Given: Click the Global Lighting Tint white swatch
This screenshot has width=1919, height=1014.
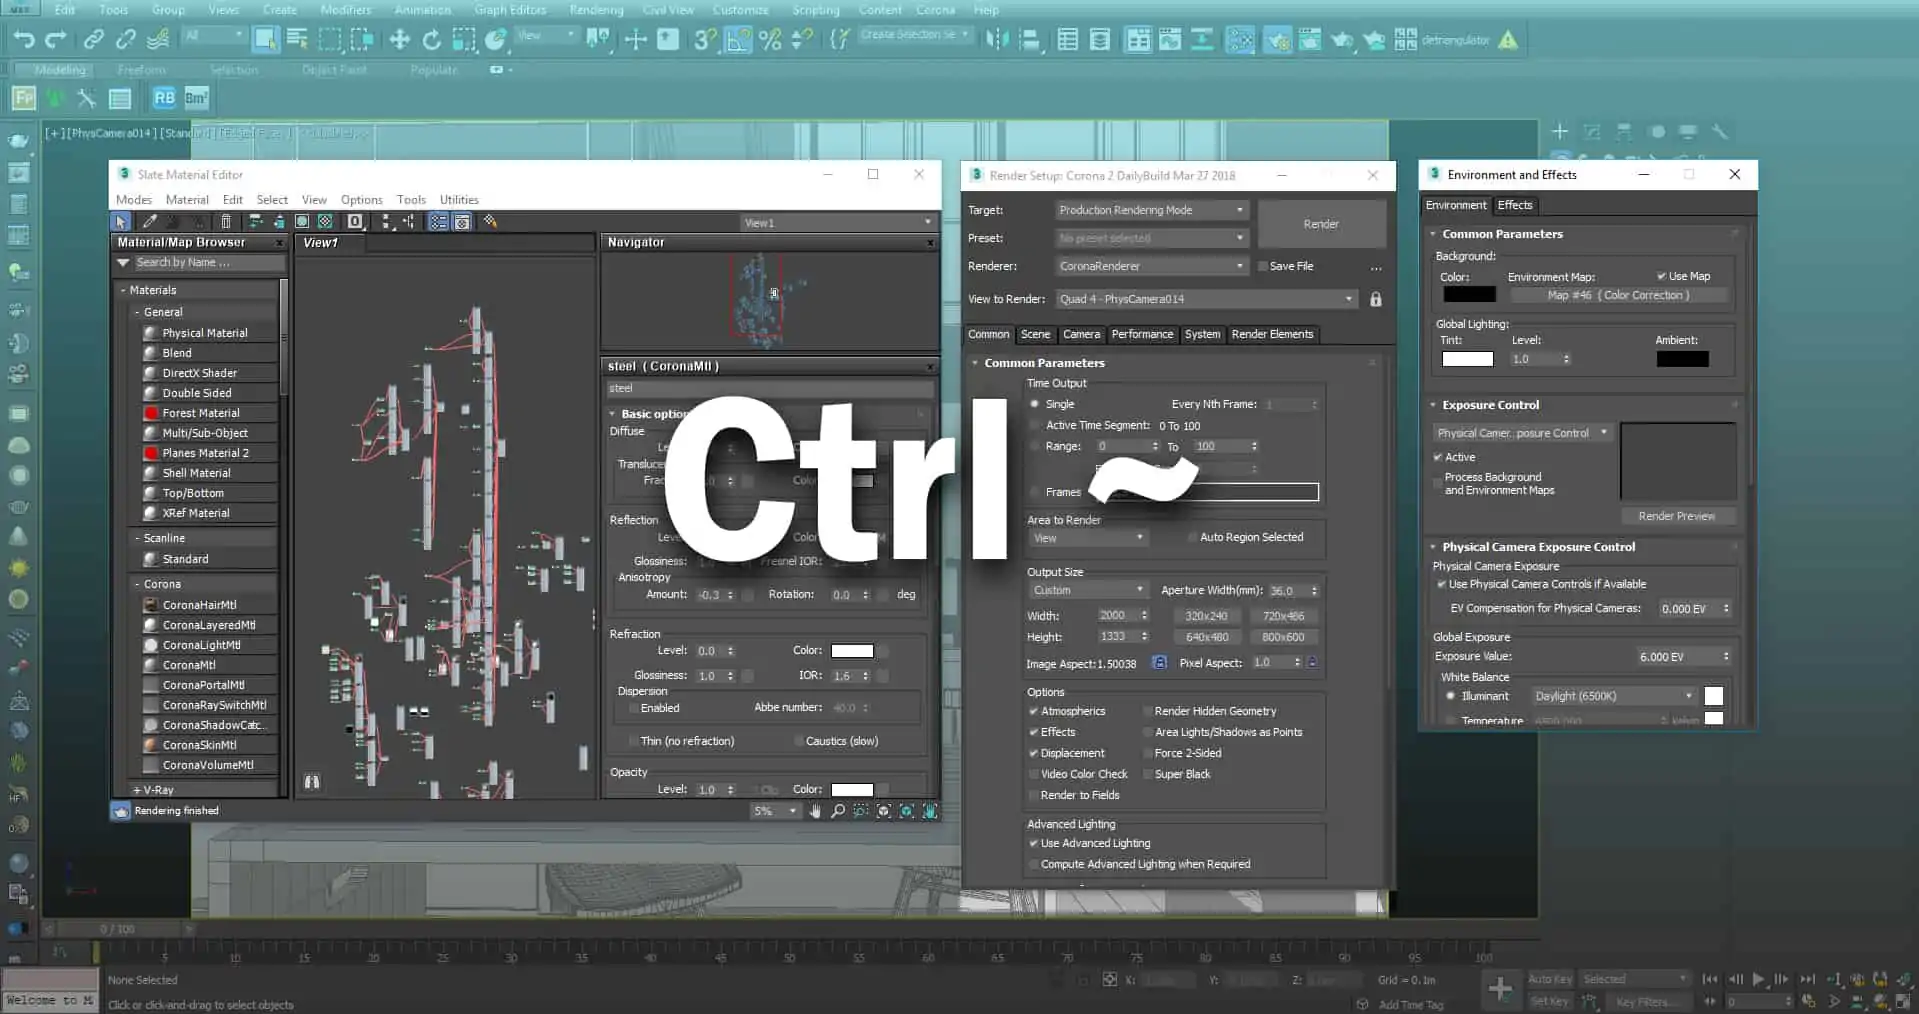Looking at the screenshot, I should (x=1467, y=359).
